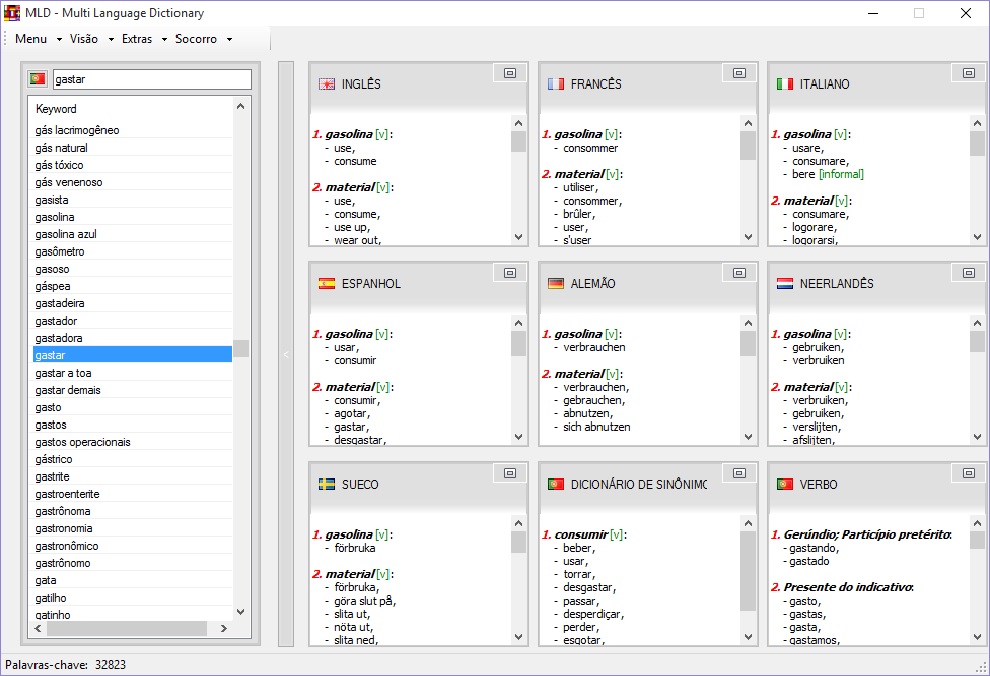Toggle the VERBO panel maximize button
The height and width of the screenshot is (676, 990).
click(968, 473)
